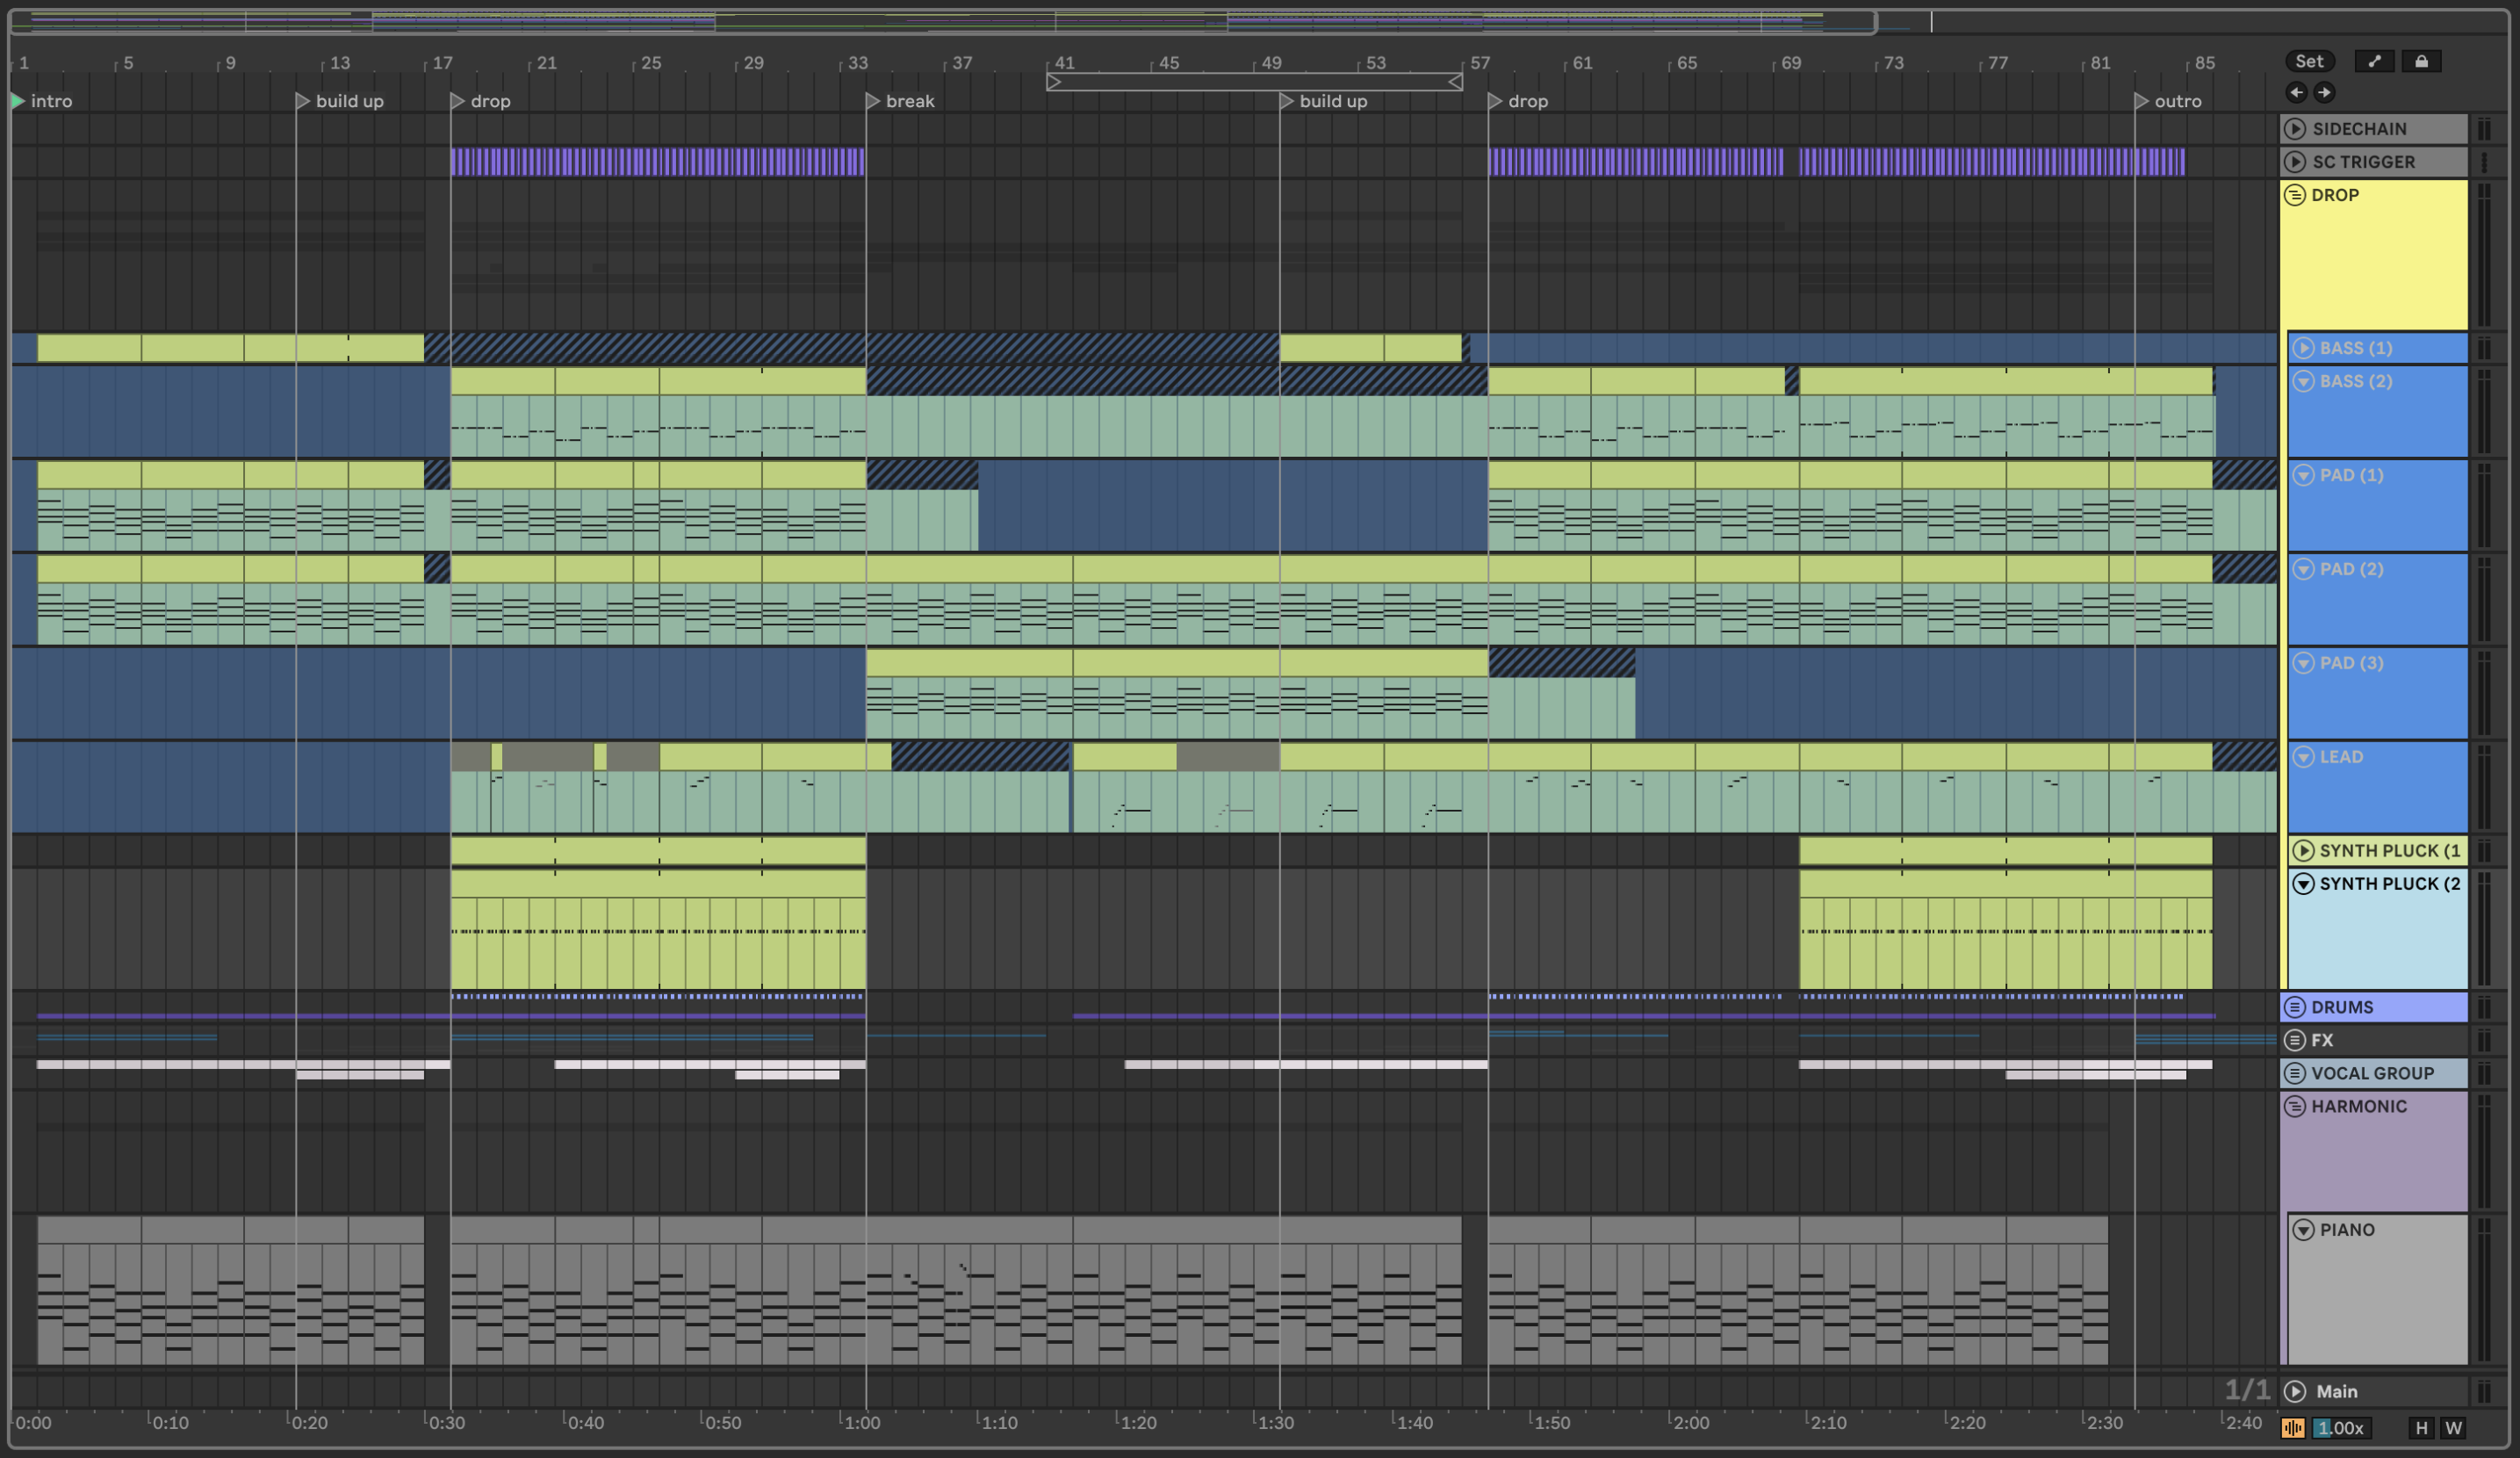
Task: Click the Main track play icon
Action: [x=2295, y=1391]
